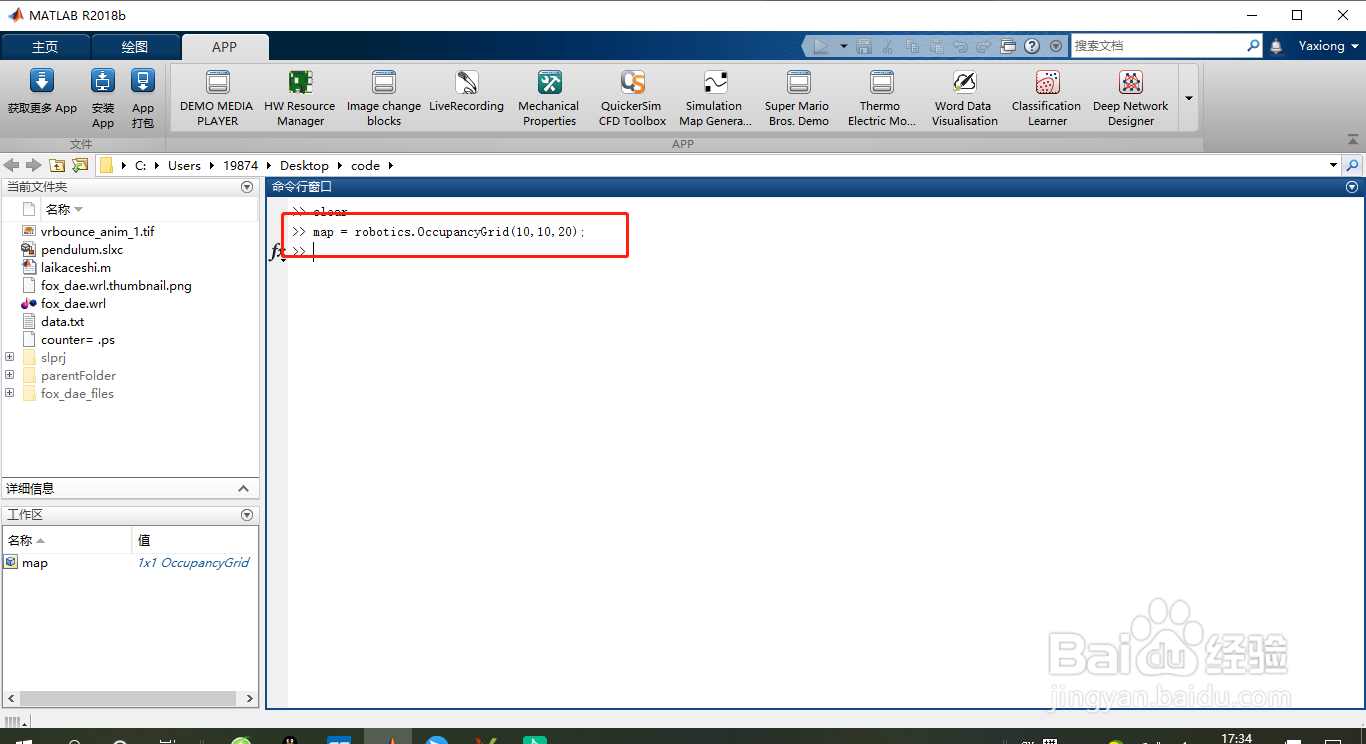Expand the fox_dae_files folder
The height and width of the screenshot is (744, 1366).
click(10, 393)
